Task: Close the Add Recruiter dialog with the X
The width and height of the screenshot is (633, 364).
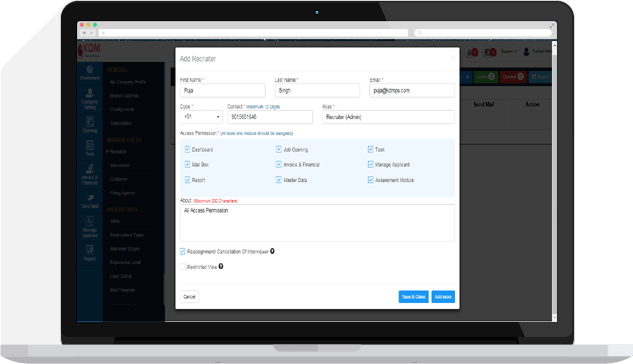Action: (453, 58)
